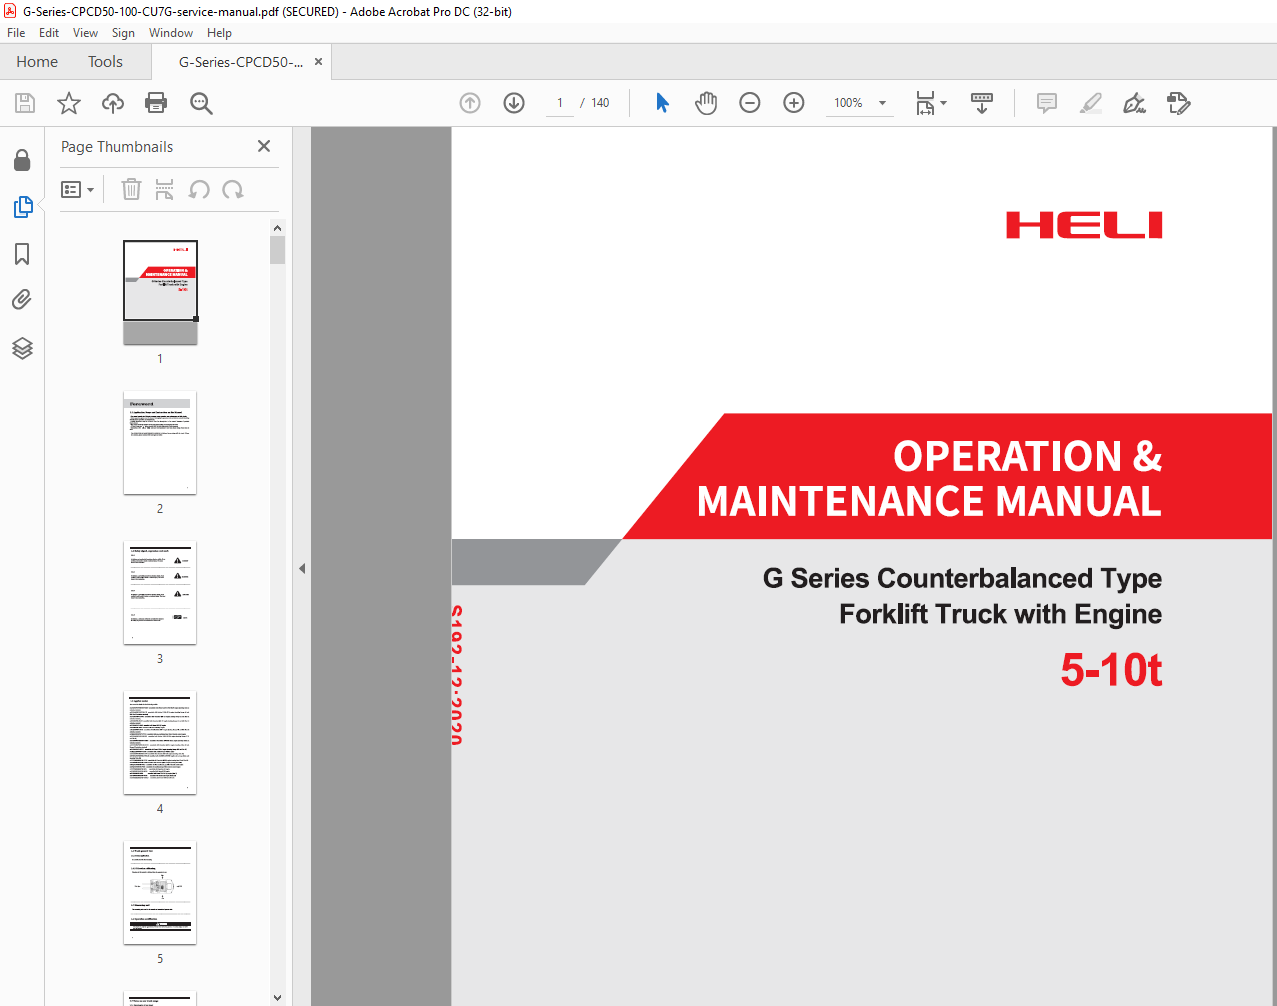Click the Save file icon

tap(25, 103)
